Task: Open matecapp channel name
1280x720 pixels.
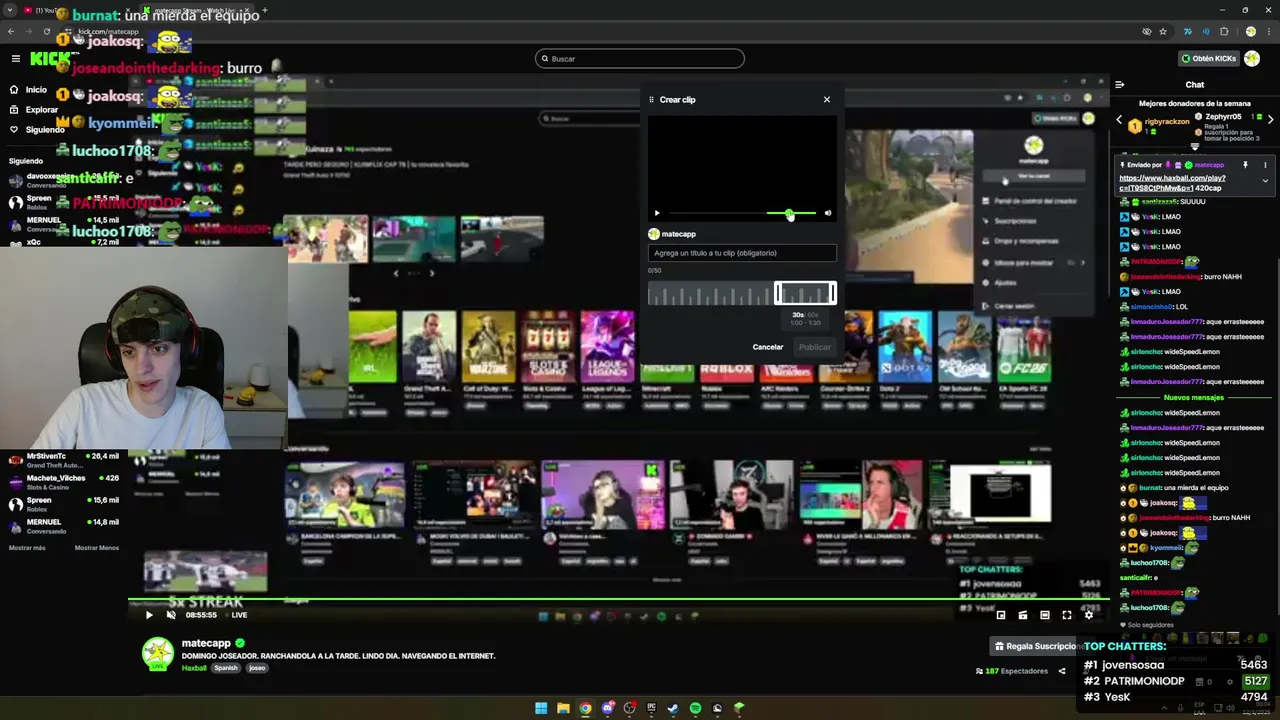Action: click(206, 643)
